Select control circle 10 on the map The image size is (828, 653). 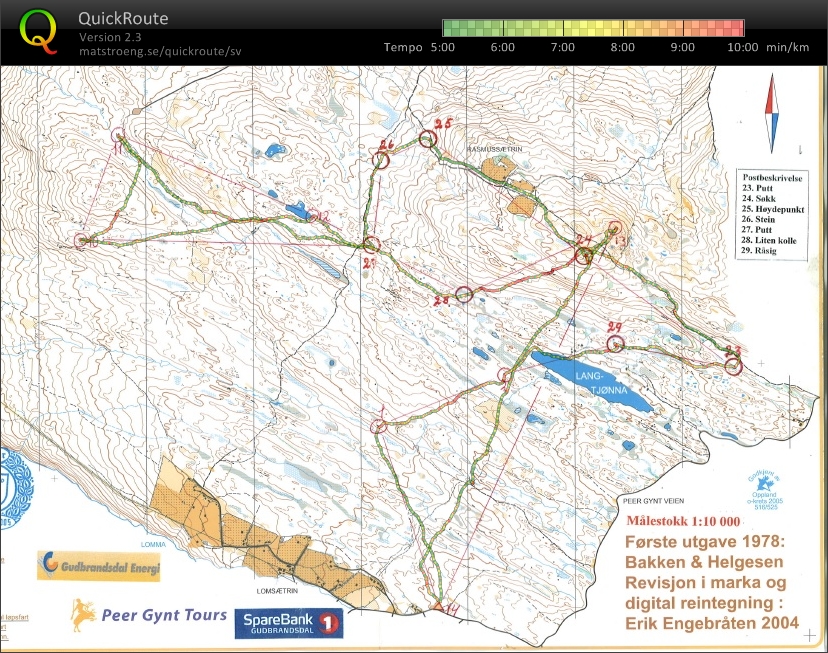(80, 241)
